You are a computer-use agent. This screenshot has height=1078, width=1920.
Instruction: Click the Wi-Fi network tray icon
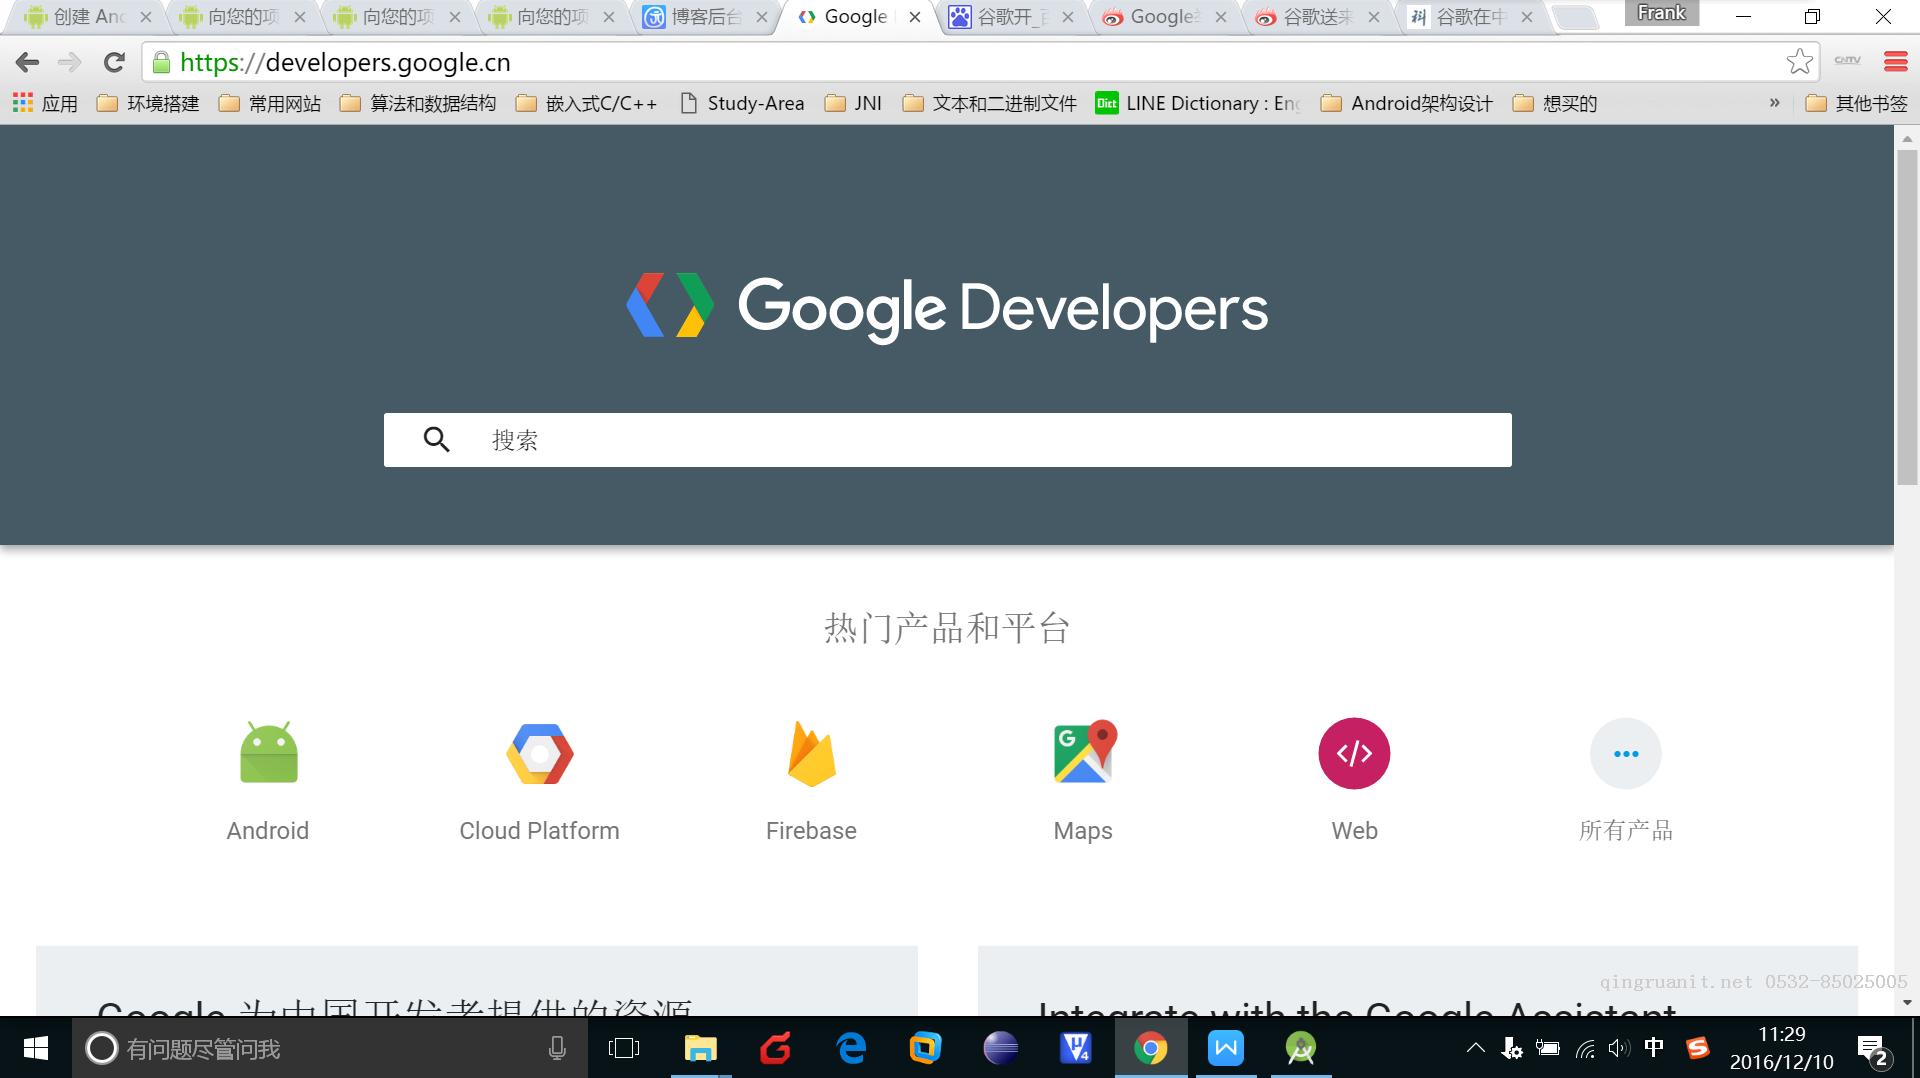1585,1049
